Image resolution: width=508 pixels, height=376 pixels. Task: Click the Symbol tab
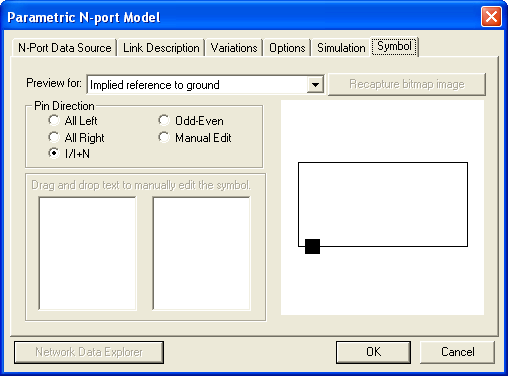tap(394, 46)
